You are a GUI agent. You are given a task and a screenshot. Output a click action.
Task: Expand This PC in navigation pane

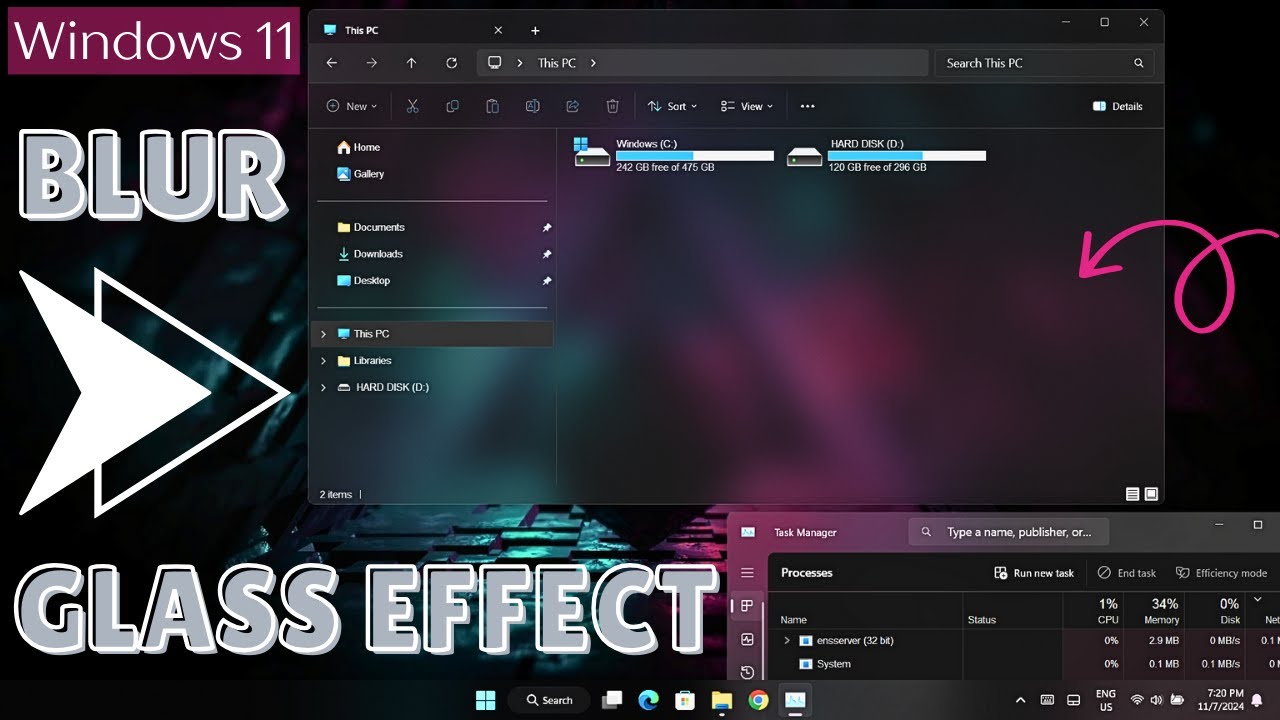coord(323,334)
